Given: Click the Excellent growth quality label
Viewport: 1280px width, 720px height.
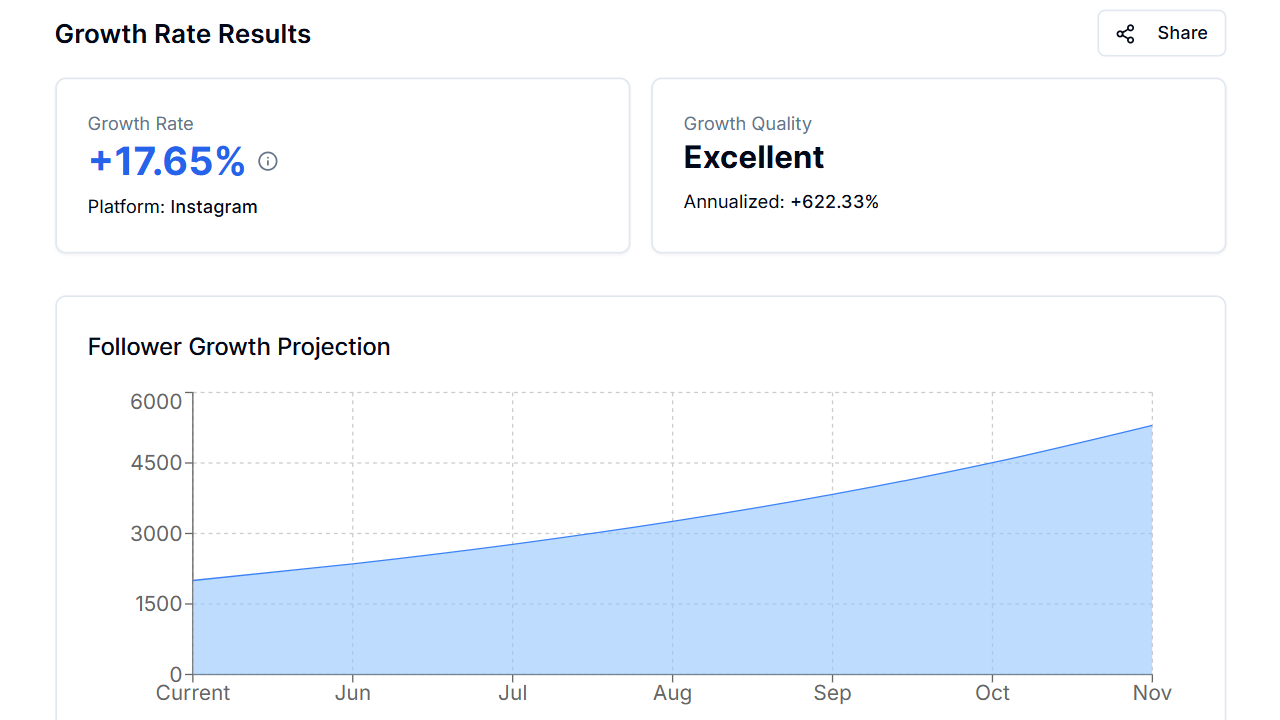Looking at the screenshot, I should [x=753, y=157].
